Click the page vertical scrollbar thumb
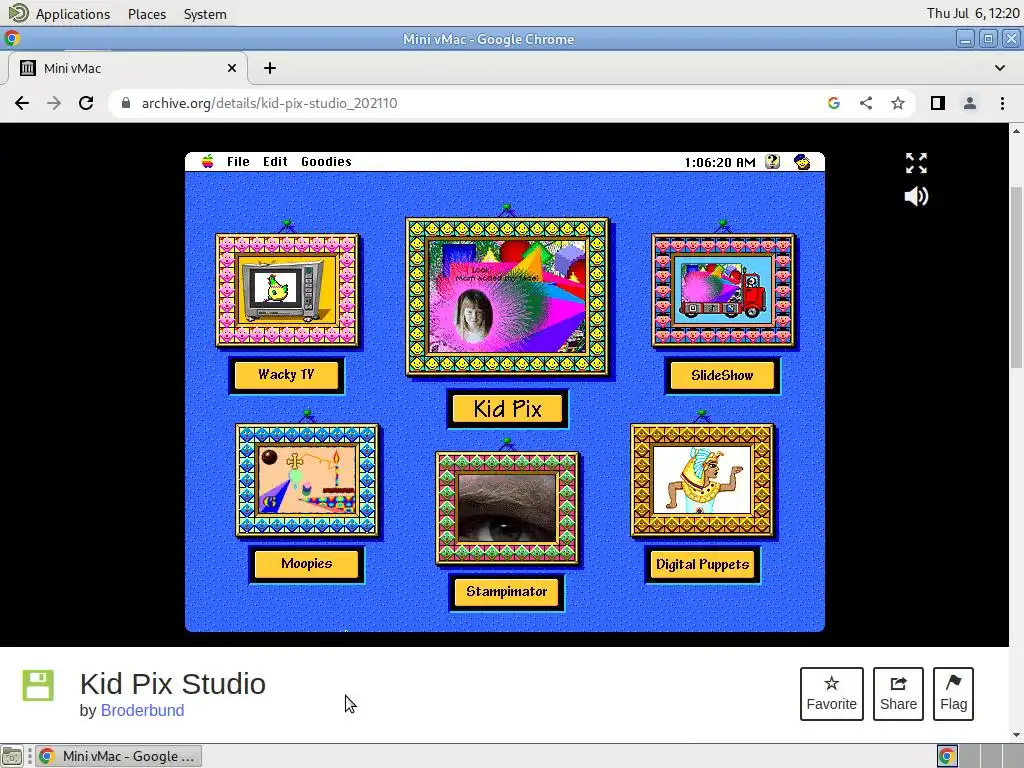Viewport: 1024px width, 768px height. (1016, 278)
